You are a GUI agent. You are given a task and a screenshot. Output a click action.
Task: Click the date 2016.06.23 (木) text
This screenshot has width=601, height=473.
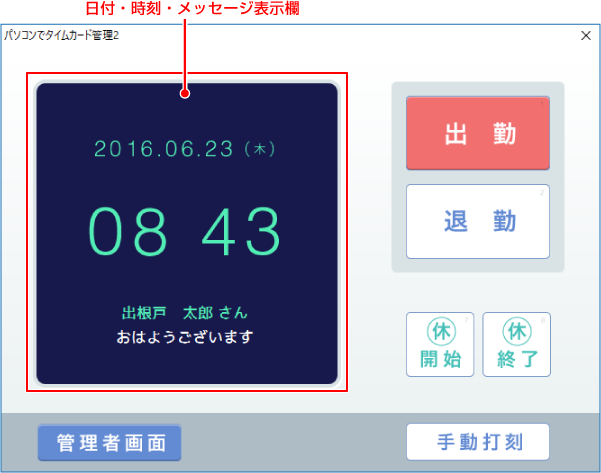coord(185,149)
